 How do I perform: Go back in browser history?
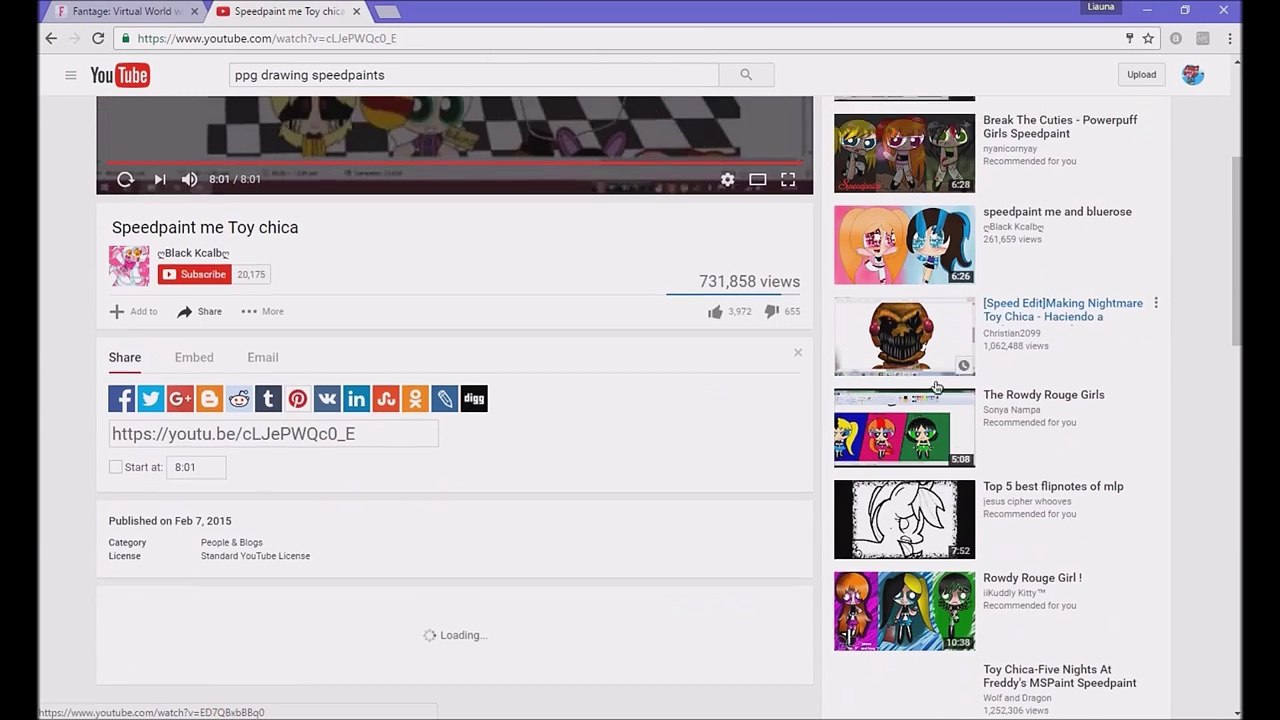coord(51,39)
